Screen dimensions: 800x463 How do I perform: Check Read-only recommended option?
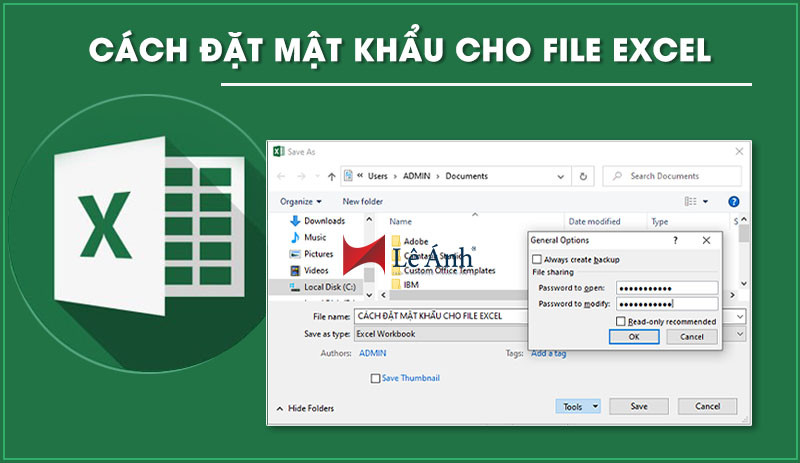click(620, 322)
